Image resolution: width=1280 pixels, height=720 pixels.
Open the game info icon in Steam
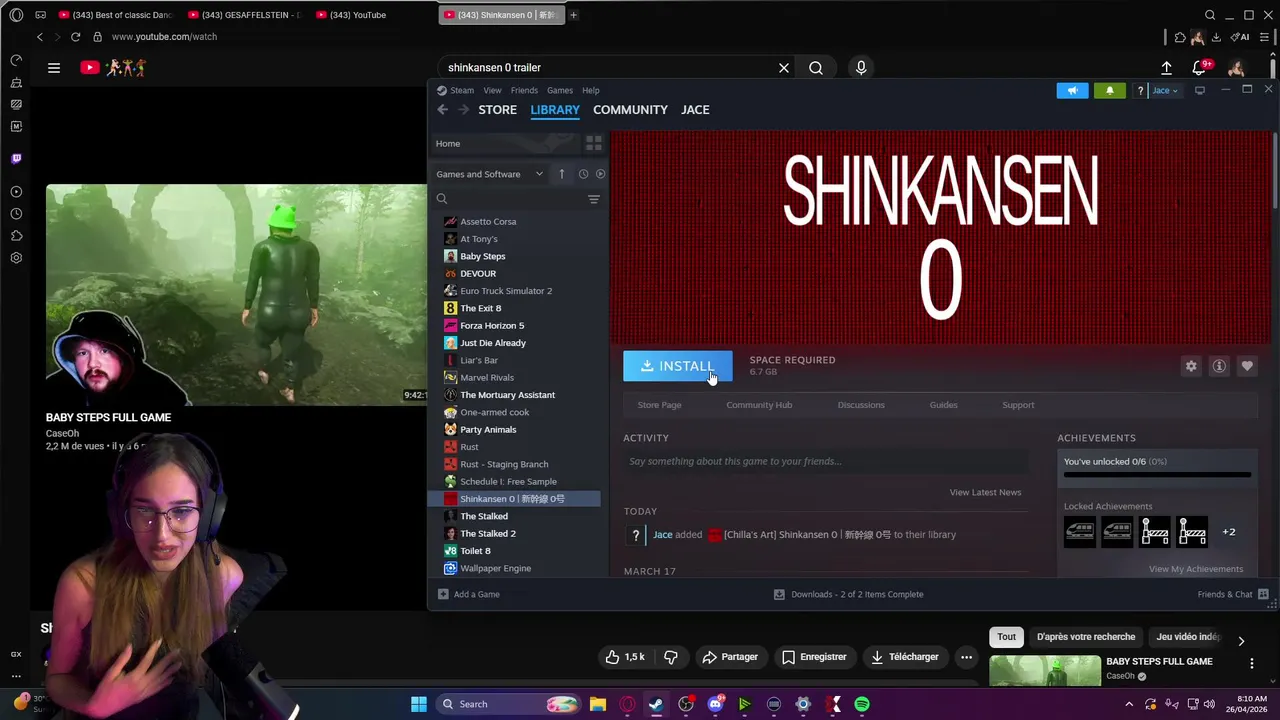click(1219, 366)
